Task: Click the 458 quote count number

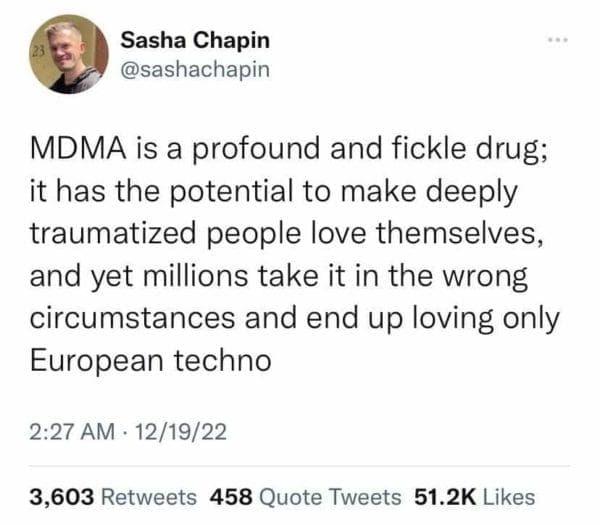Action: [227, 496]
